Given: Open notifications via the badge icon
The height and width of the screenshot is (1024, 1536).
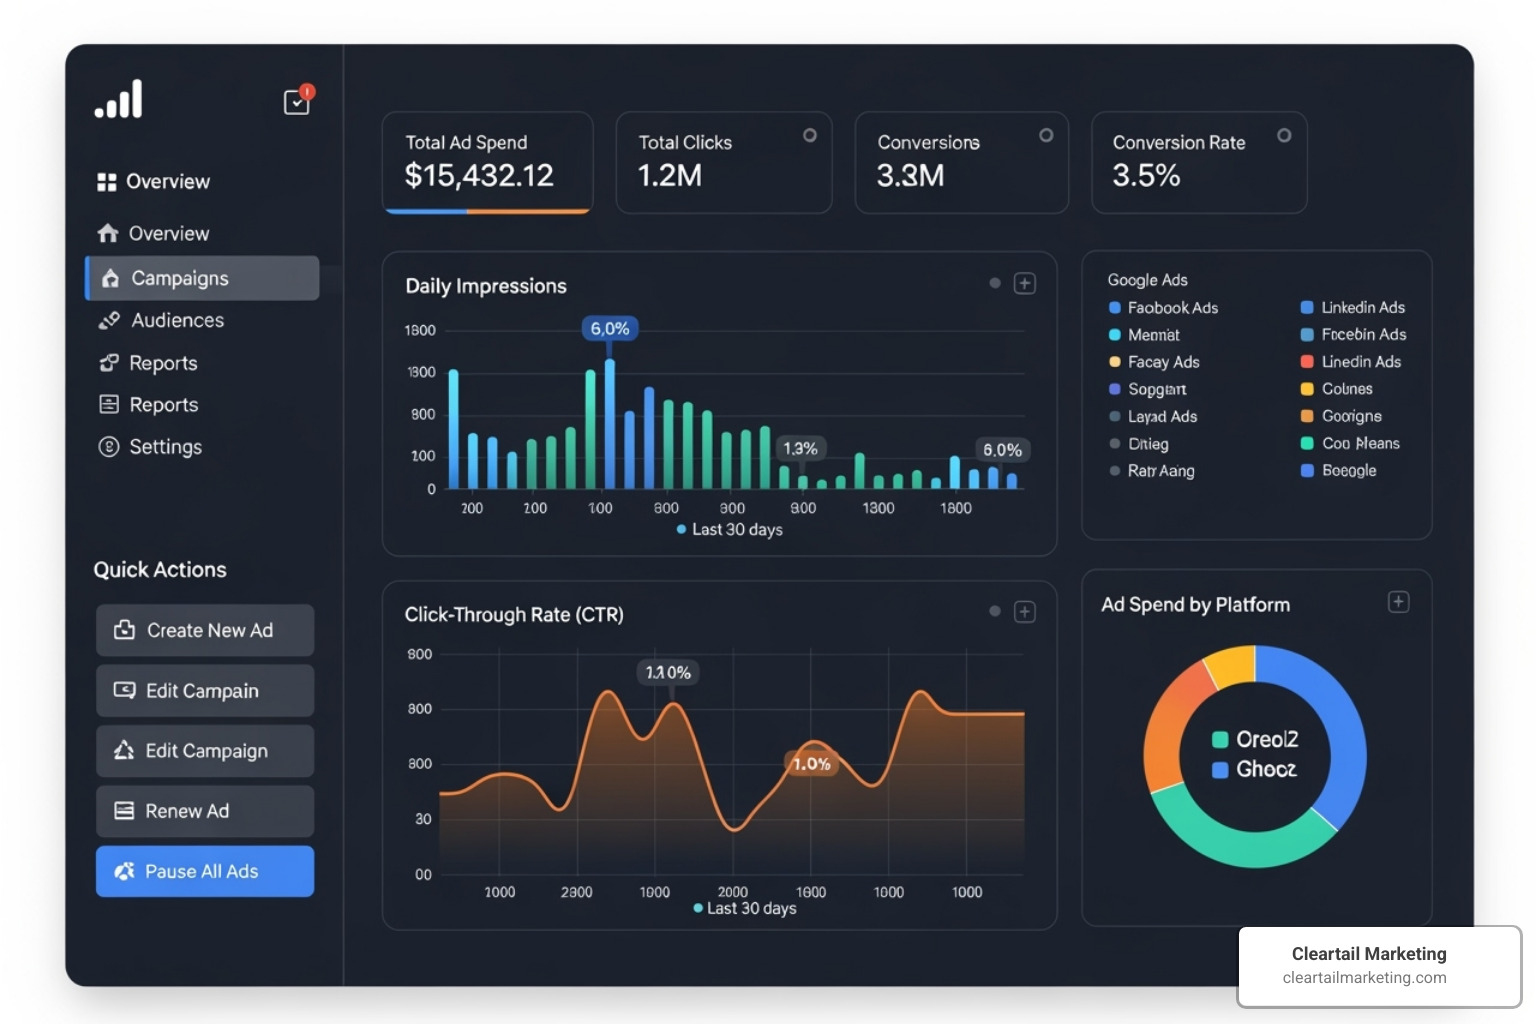Looking at the screenshot, I should [x=296, y=101].
